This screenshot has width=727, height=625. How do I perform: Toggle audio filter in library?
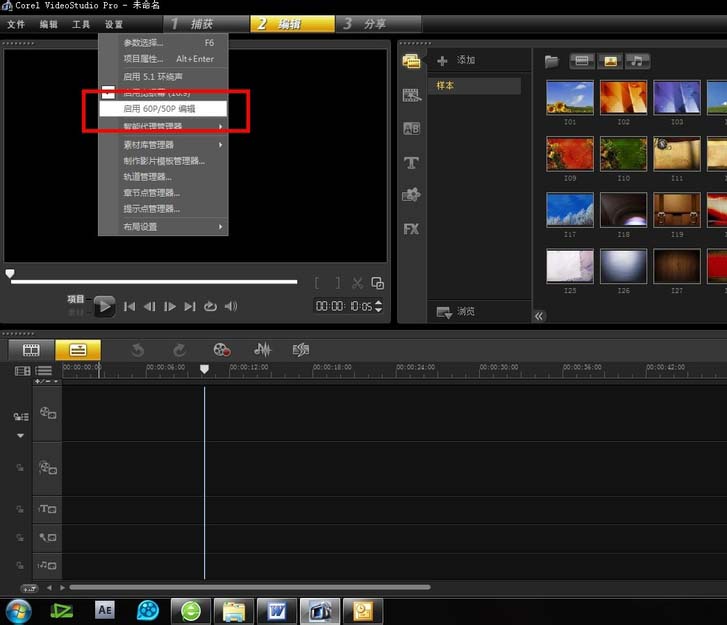tap(638, 61)
